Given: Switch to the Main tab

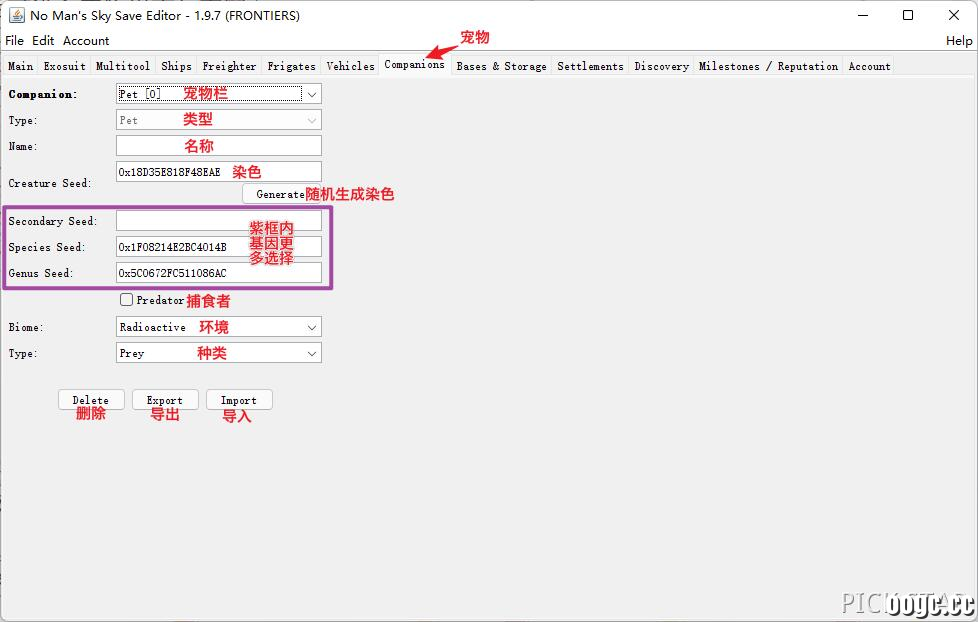Looking at the screenshot, I should click(x=21, y=66).
